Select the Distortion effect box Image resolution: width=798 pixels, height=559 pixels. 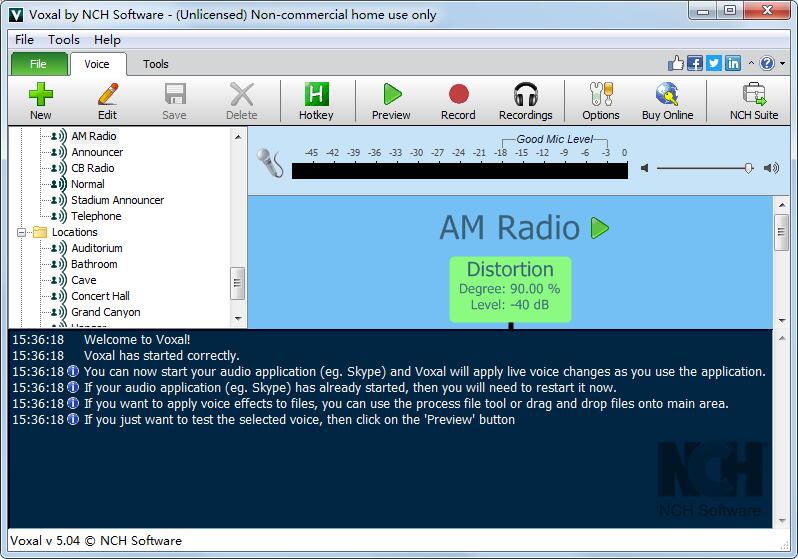click(x=510, y=289)
